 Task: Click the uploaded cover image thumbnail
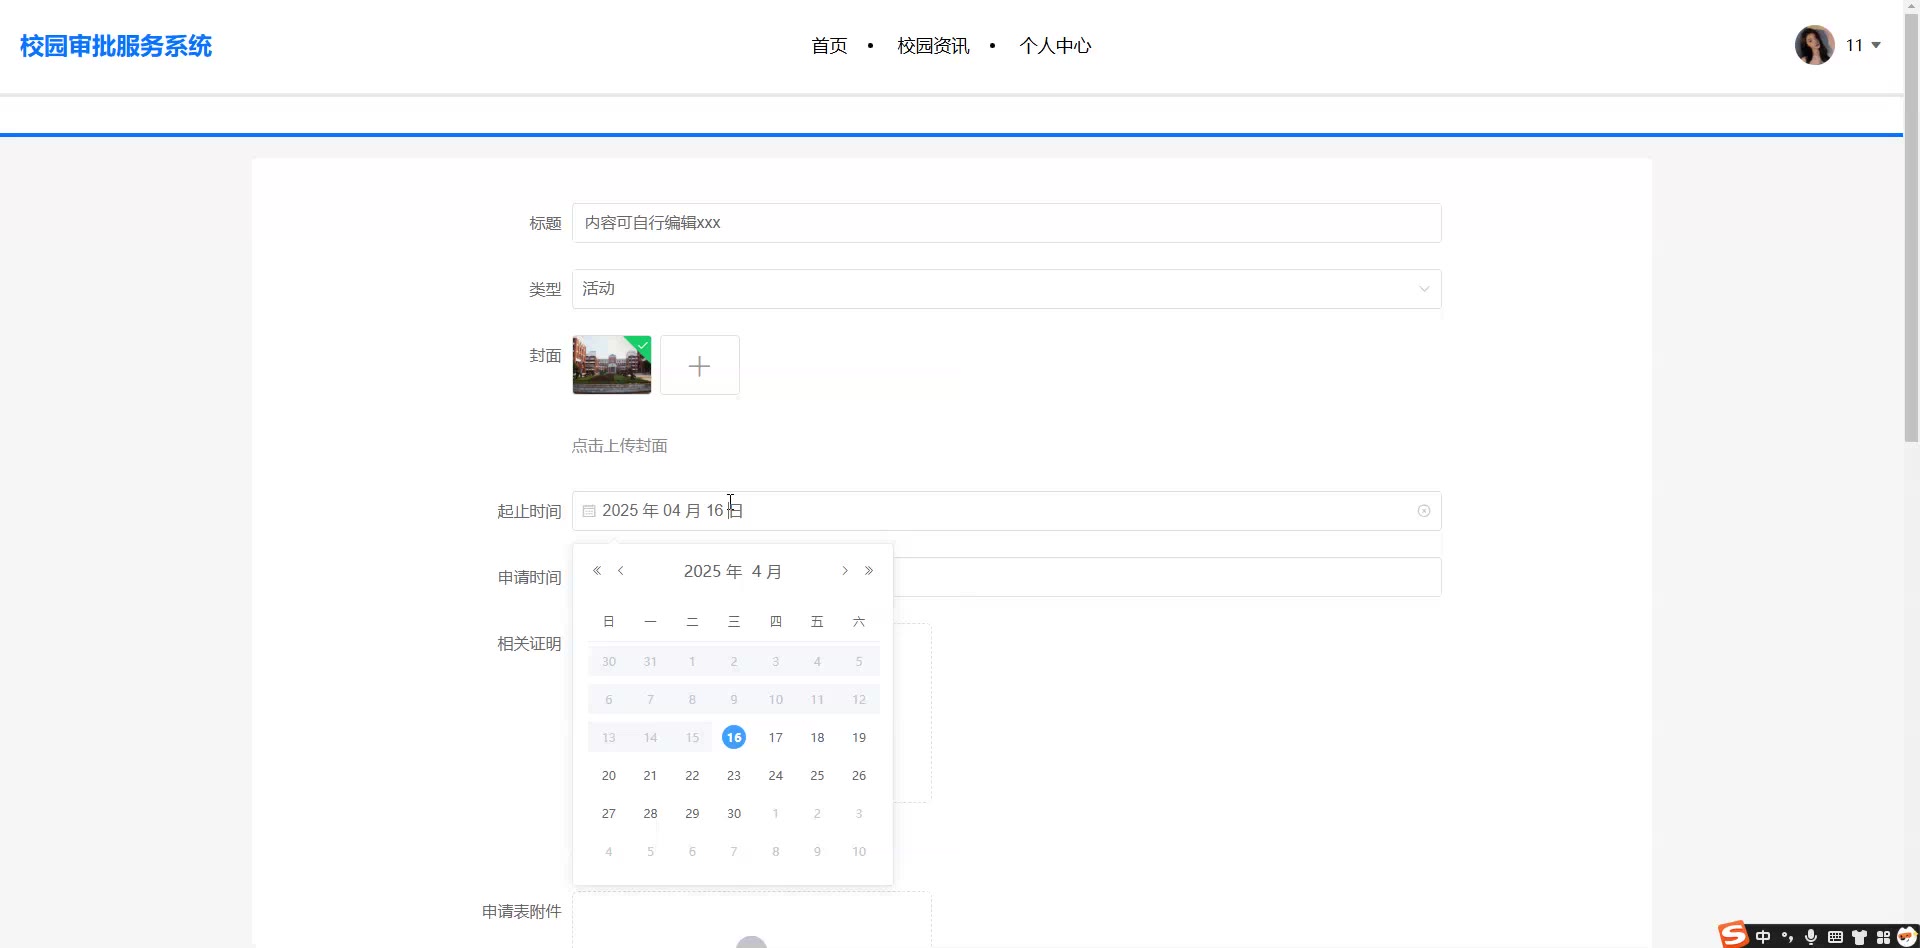tap(611, 366)
